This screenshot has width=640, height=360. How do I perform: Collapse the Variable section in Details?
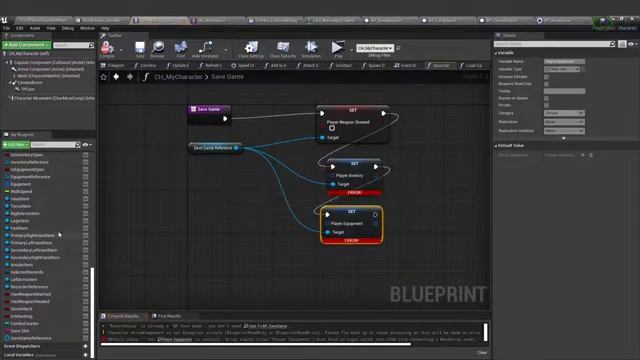pos(496,53)
